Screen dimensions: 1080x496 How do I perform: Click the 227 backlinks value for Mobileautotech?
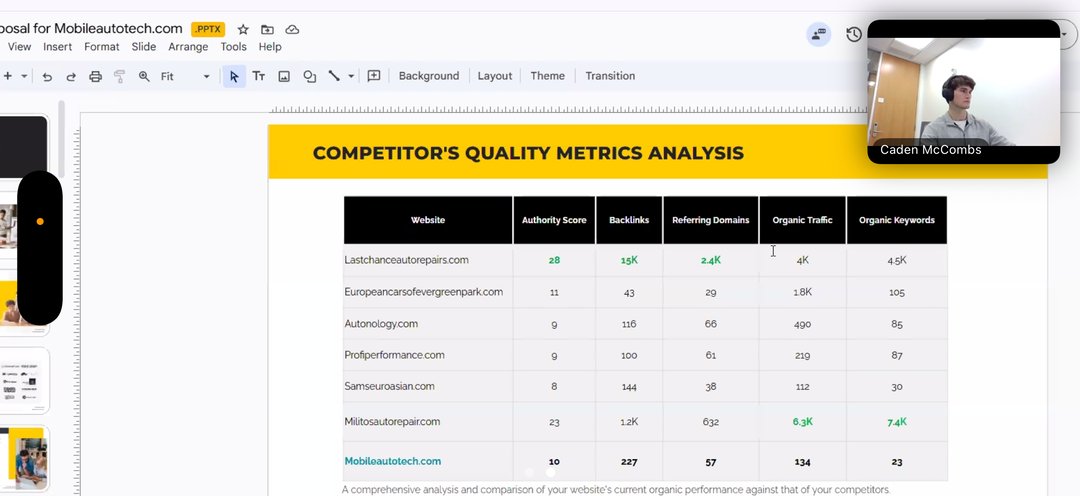click(x=629, y=462)
